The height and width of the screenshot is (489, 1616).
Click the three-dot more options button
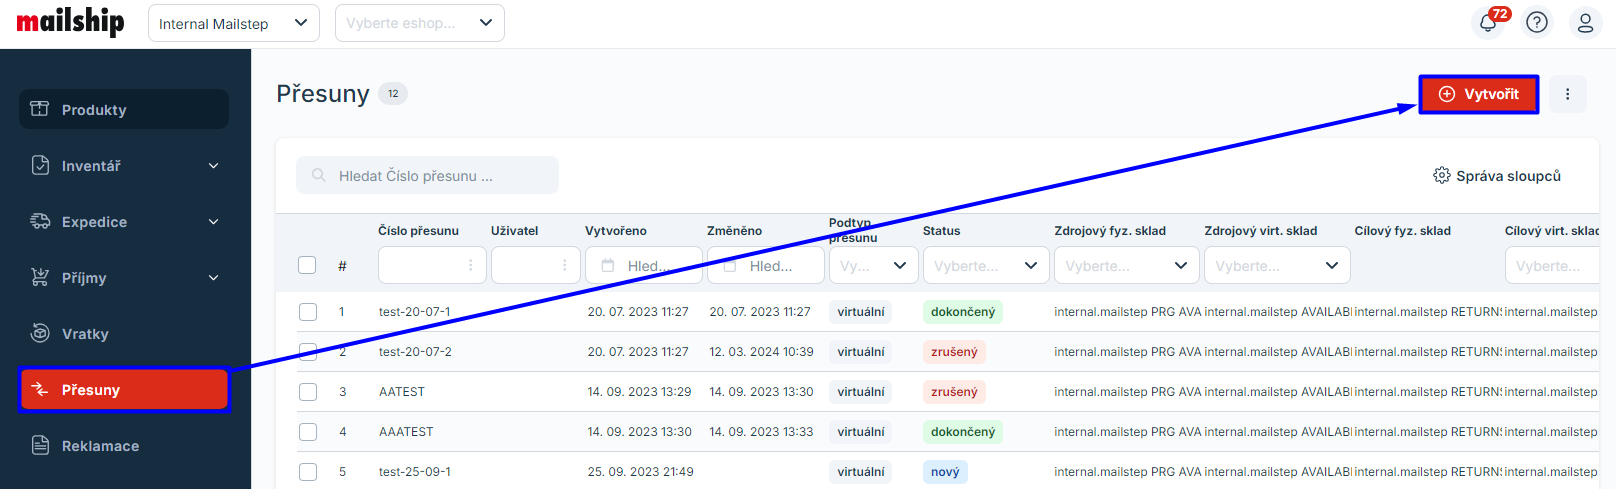pyautogui.click(x=1567, y=94)
